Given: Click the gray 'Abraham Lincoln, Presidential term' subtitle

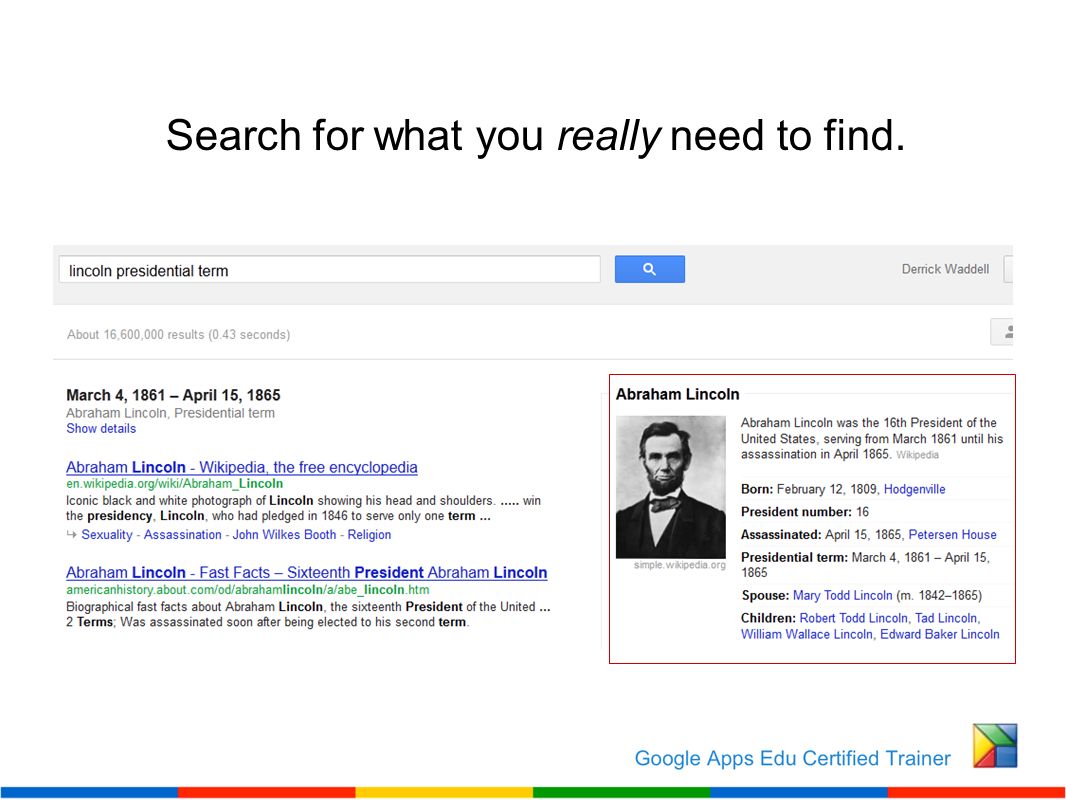Looking at the screenshot, I should coord(171,413).
